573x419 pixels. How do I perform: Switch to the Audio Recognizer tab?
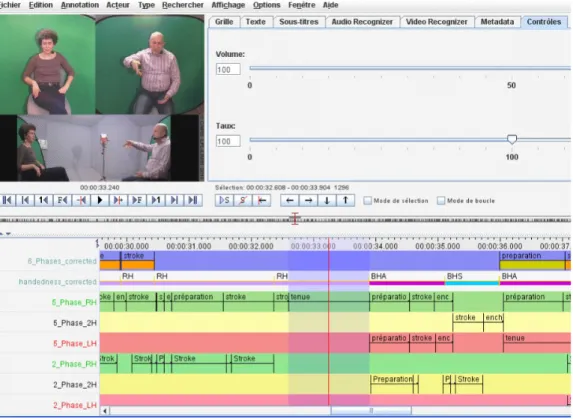[362, 22]
